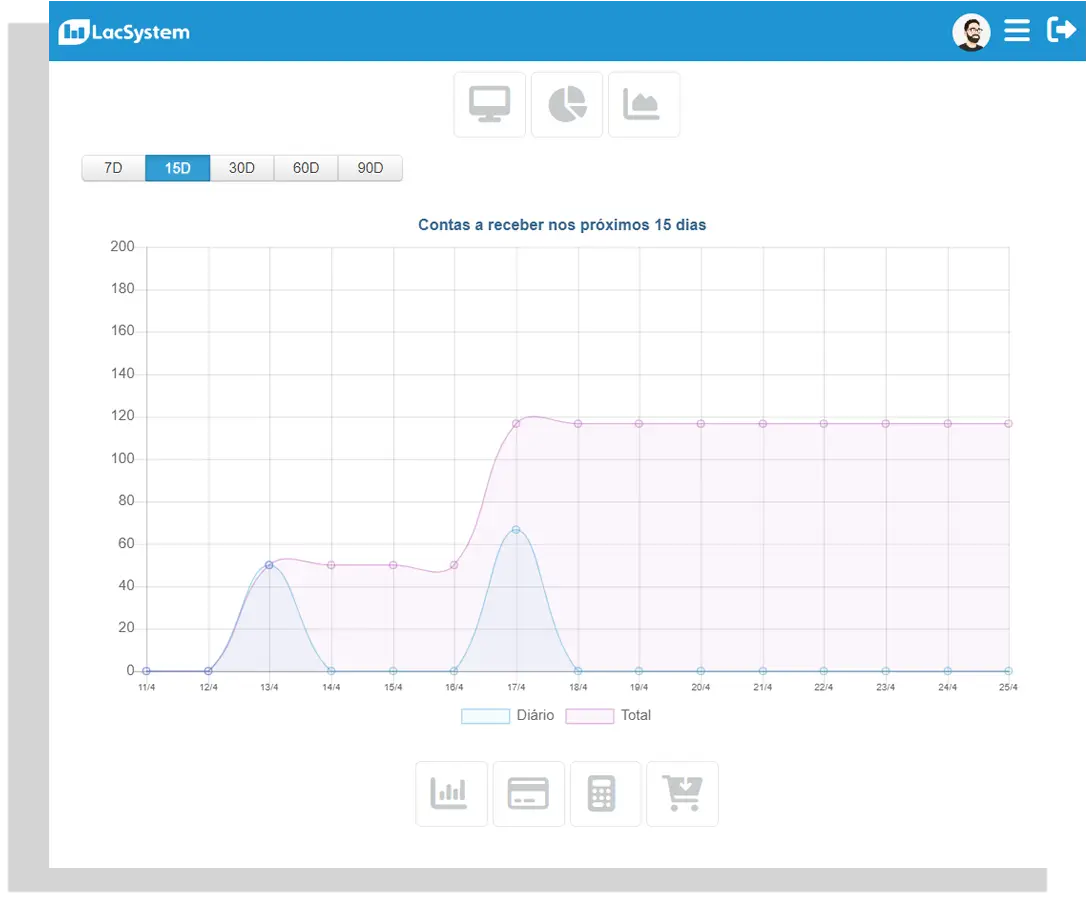Image resolution: width=1087 pixels, height=920 pixels.
Task: Open the shopping cart icon
Action: 682,794
